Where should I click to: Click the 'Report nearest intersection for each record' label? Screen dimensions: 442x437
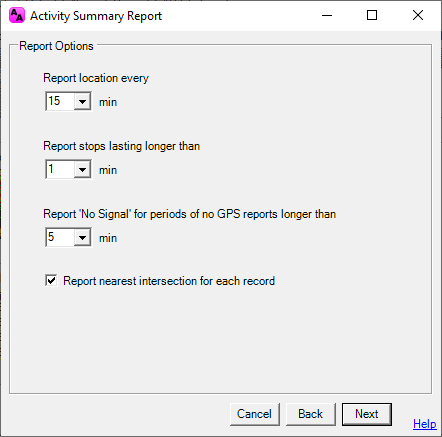click(x=169, y=281)
